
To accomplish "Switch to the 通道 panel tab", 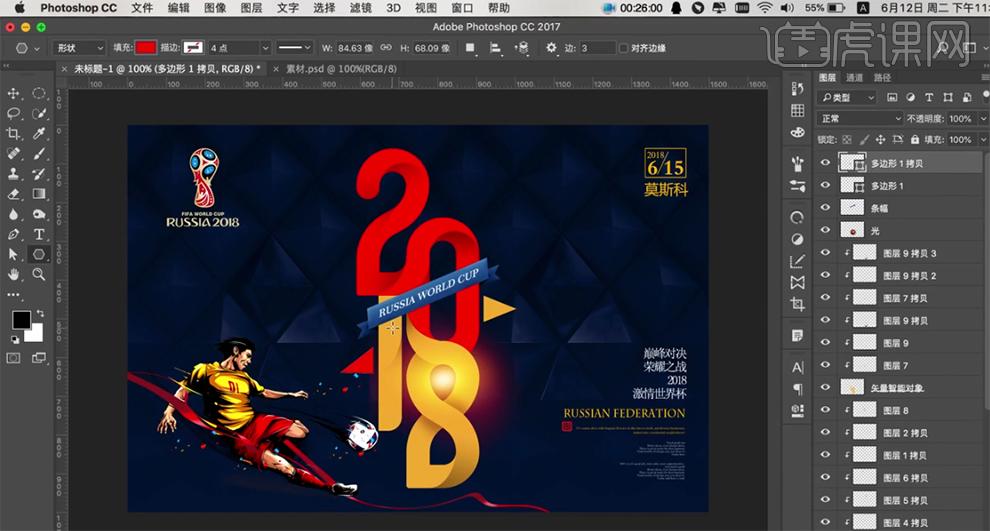I will coord(854,78).
